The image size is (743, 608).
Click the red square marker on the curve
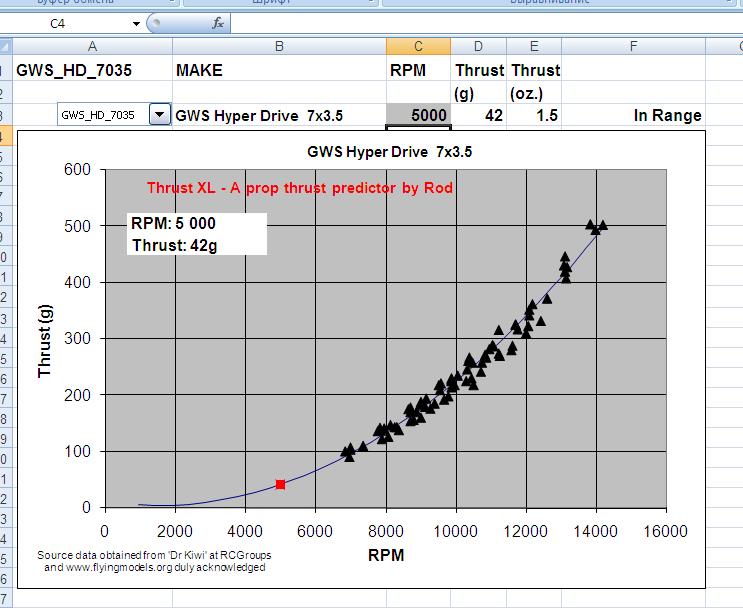tap(281, 484)
